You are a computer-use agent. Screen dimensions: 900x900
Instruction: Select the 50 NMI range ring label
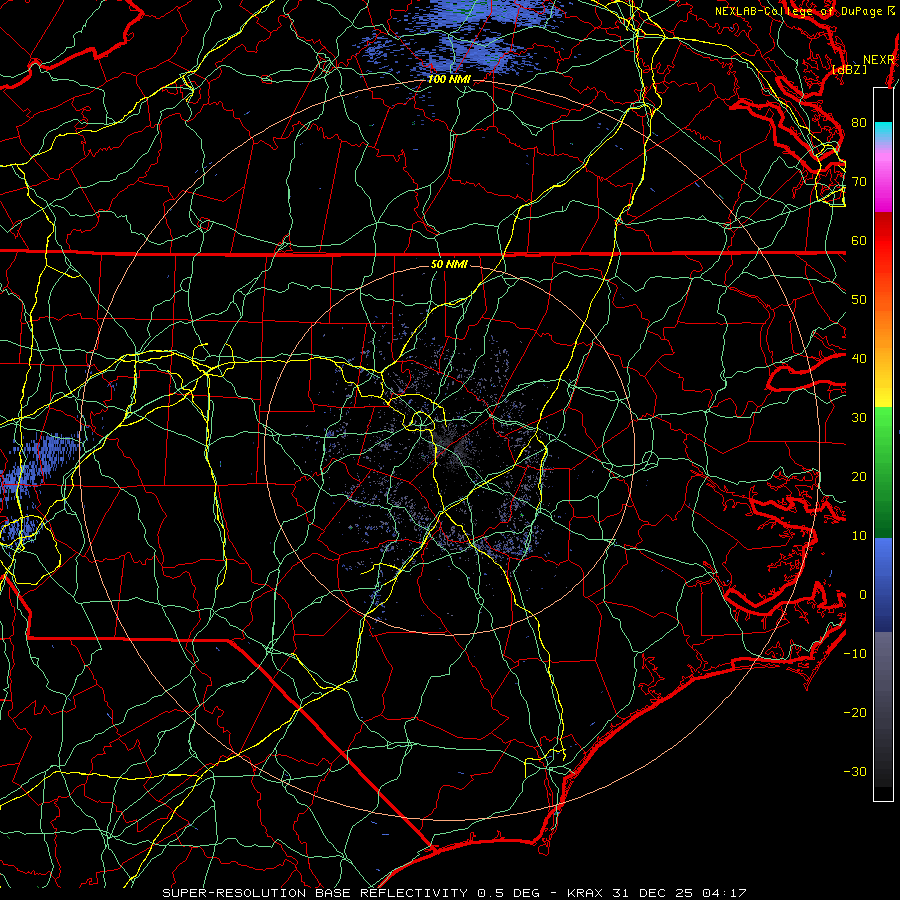(449, 264)
